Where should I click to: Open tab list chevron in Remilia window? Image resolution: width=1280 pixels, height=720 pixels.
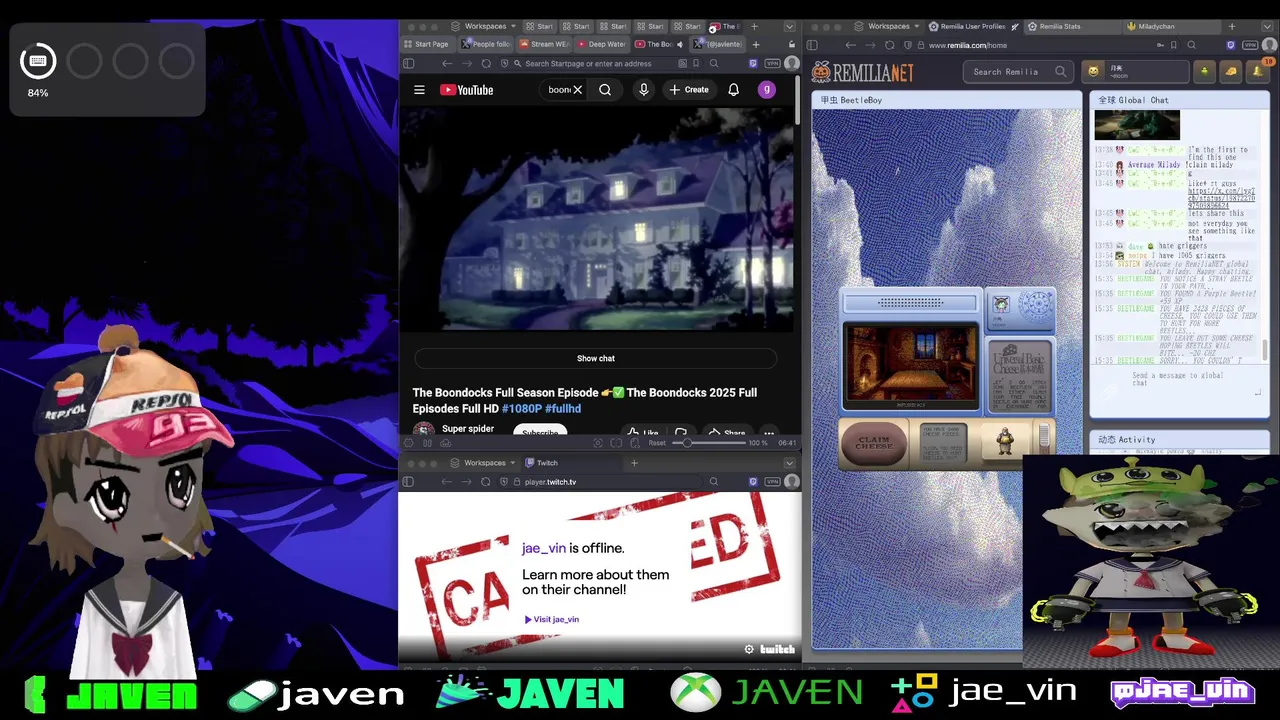(1266, 26)
